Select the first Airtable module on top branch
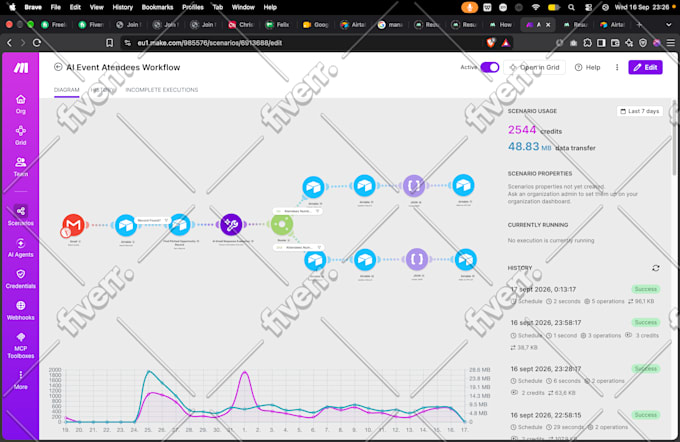This screenshot has height=442, width=680. point(314,187)
